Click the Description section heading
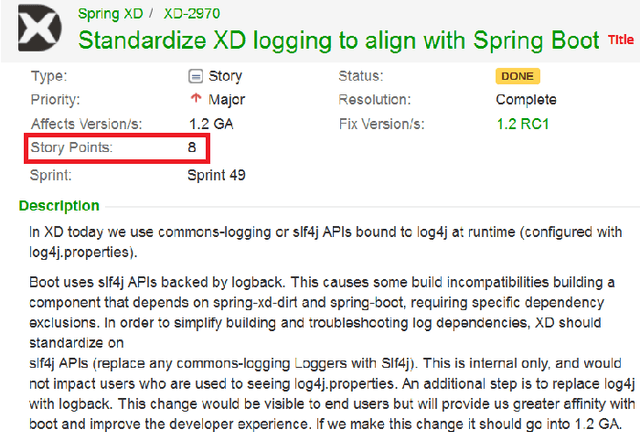The image size is (640, 432). [x=59, y=206]
